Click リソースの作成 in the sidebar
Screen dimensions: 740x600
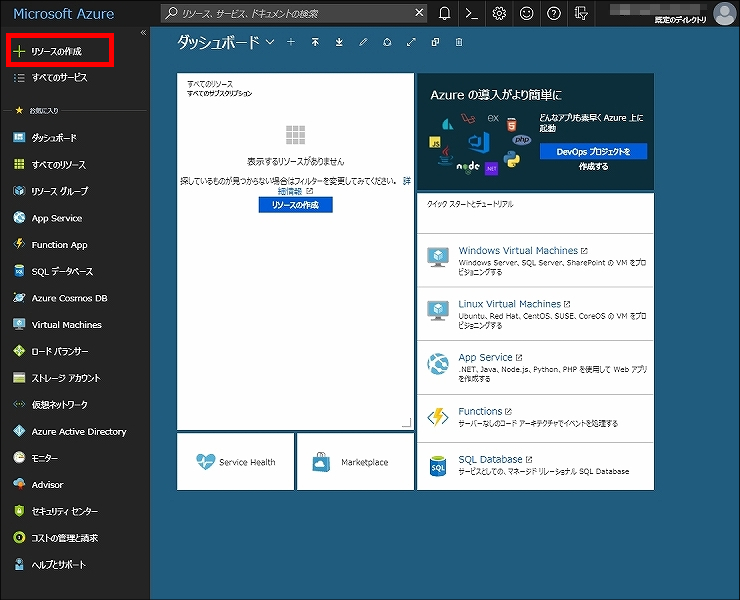click(x=59, y=51)
